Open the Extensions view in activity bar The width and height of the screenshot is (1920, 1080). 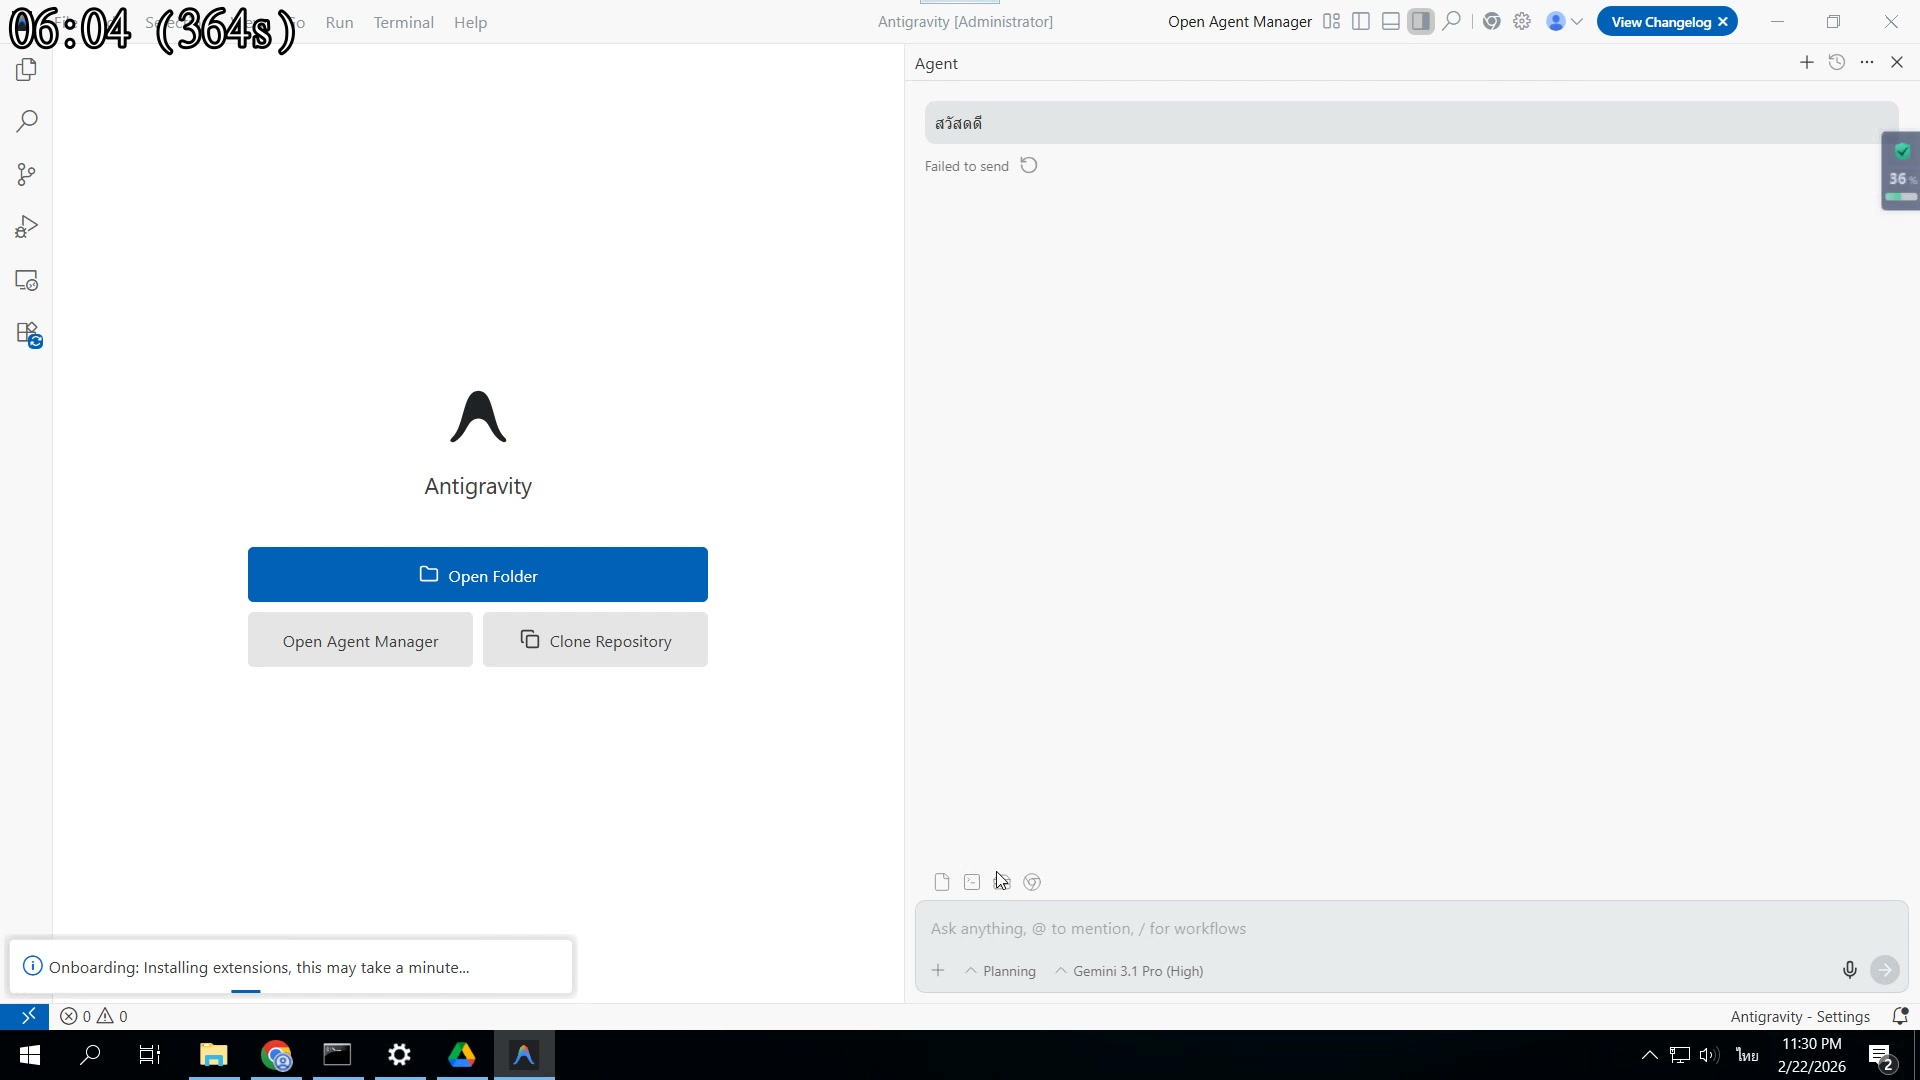[x=28, y=334]
